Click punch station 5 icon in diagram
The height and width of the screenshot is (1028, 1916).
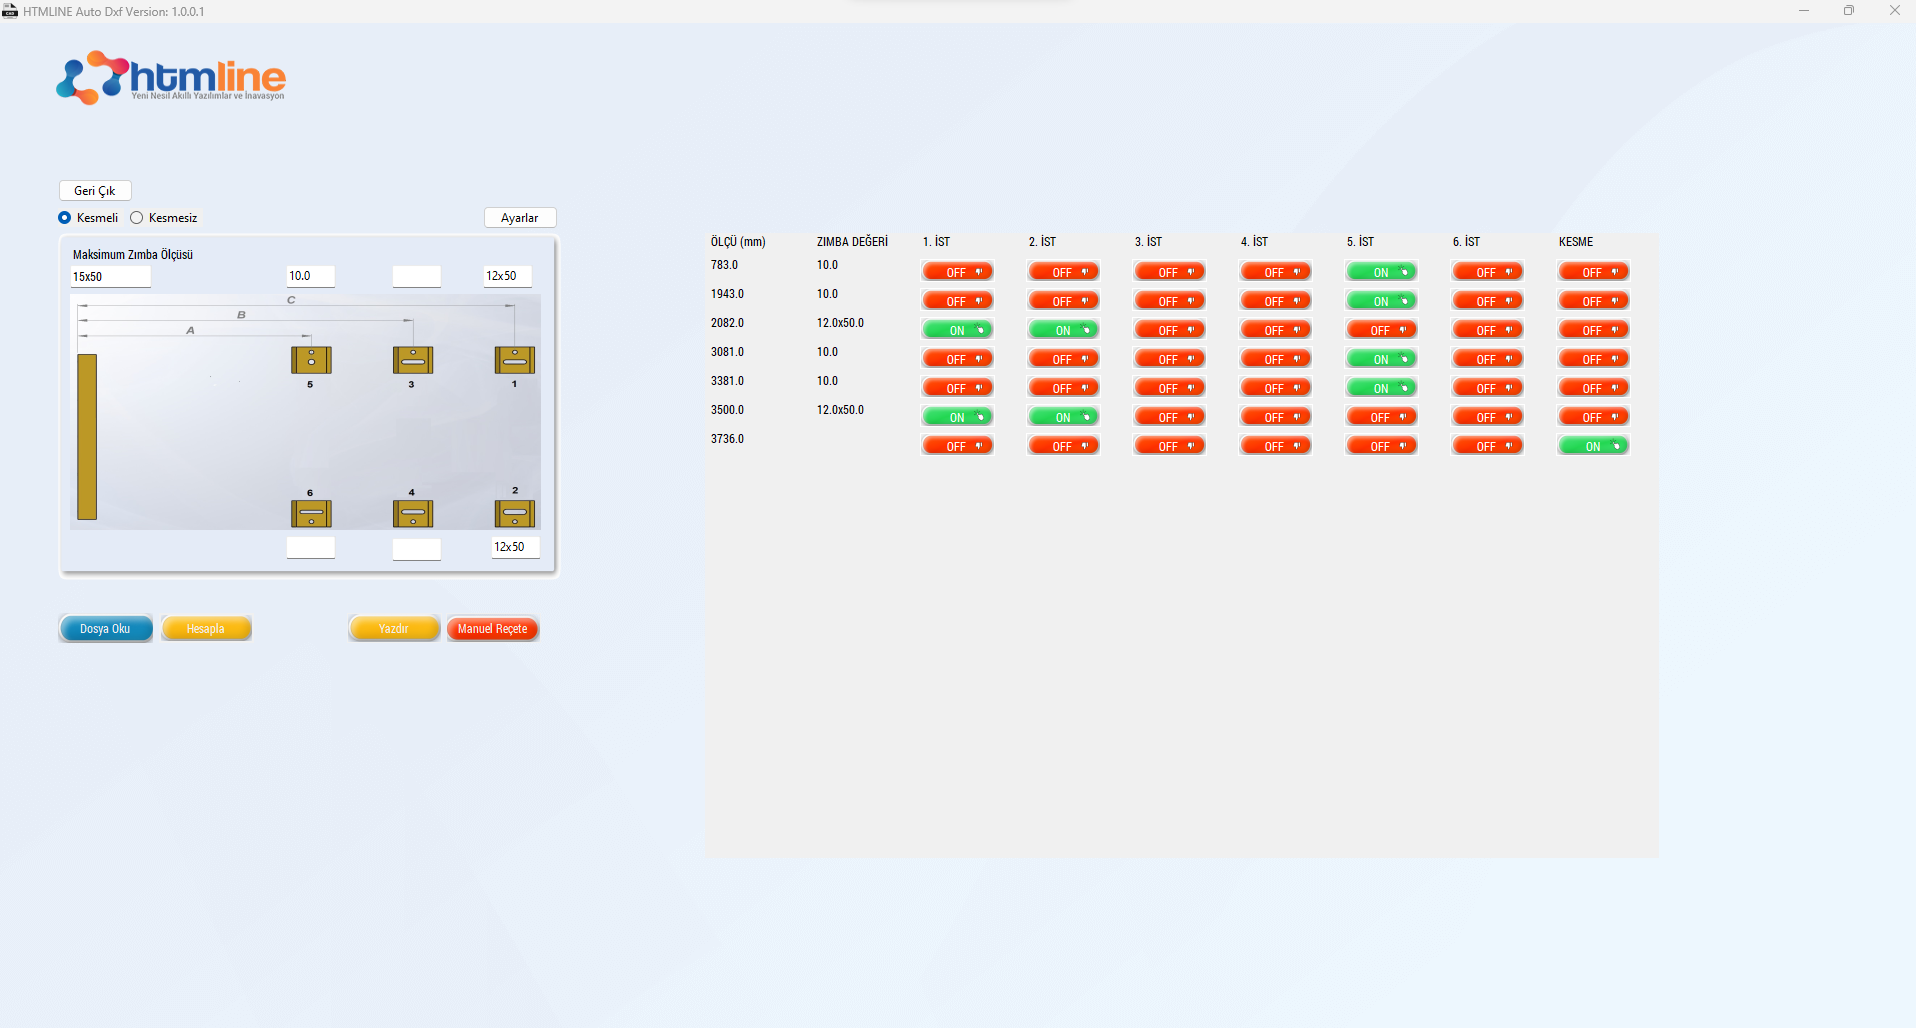[311, 360]
